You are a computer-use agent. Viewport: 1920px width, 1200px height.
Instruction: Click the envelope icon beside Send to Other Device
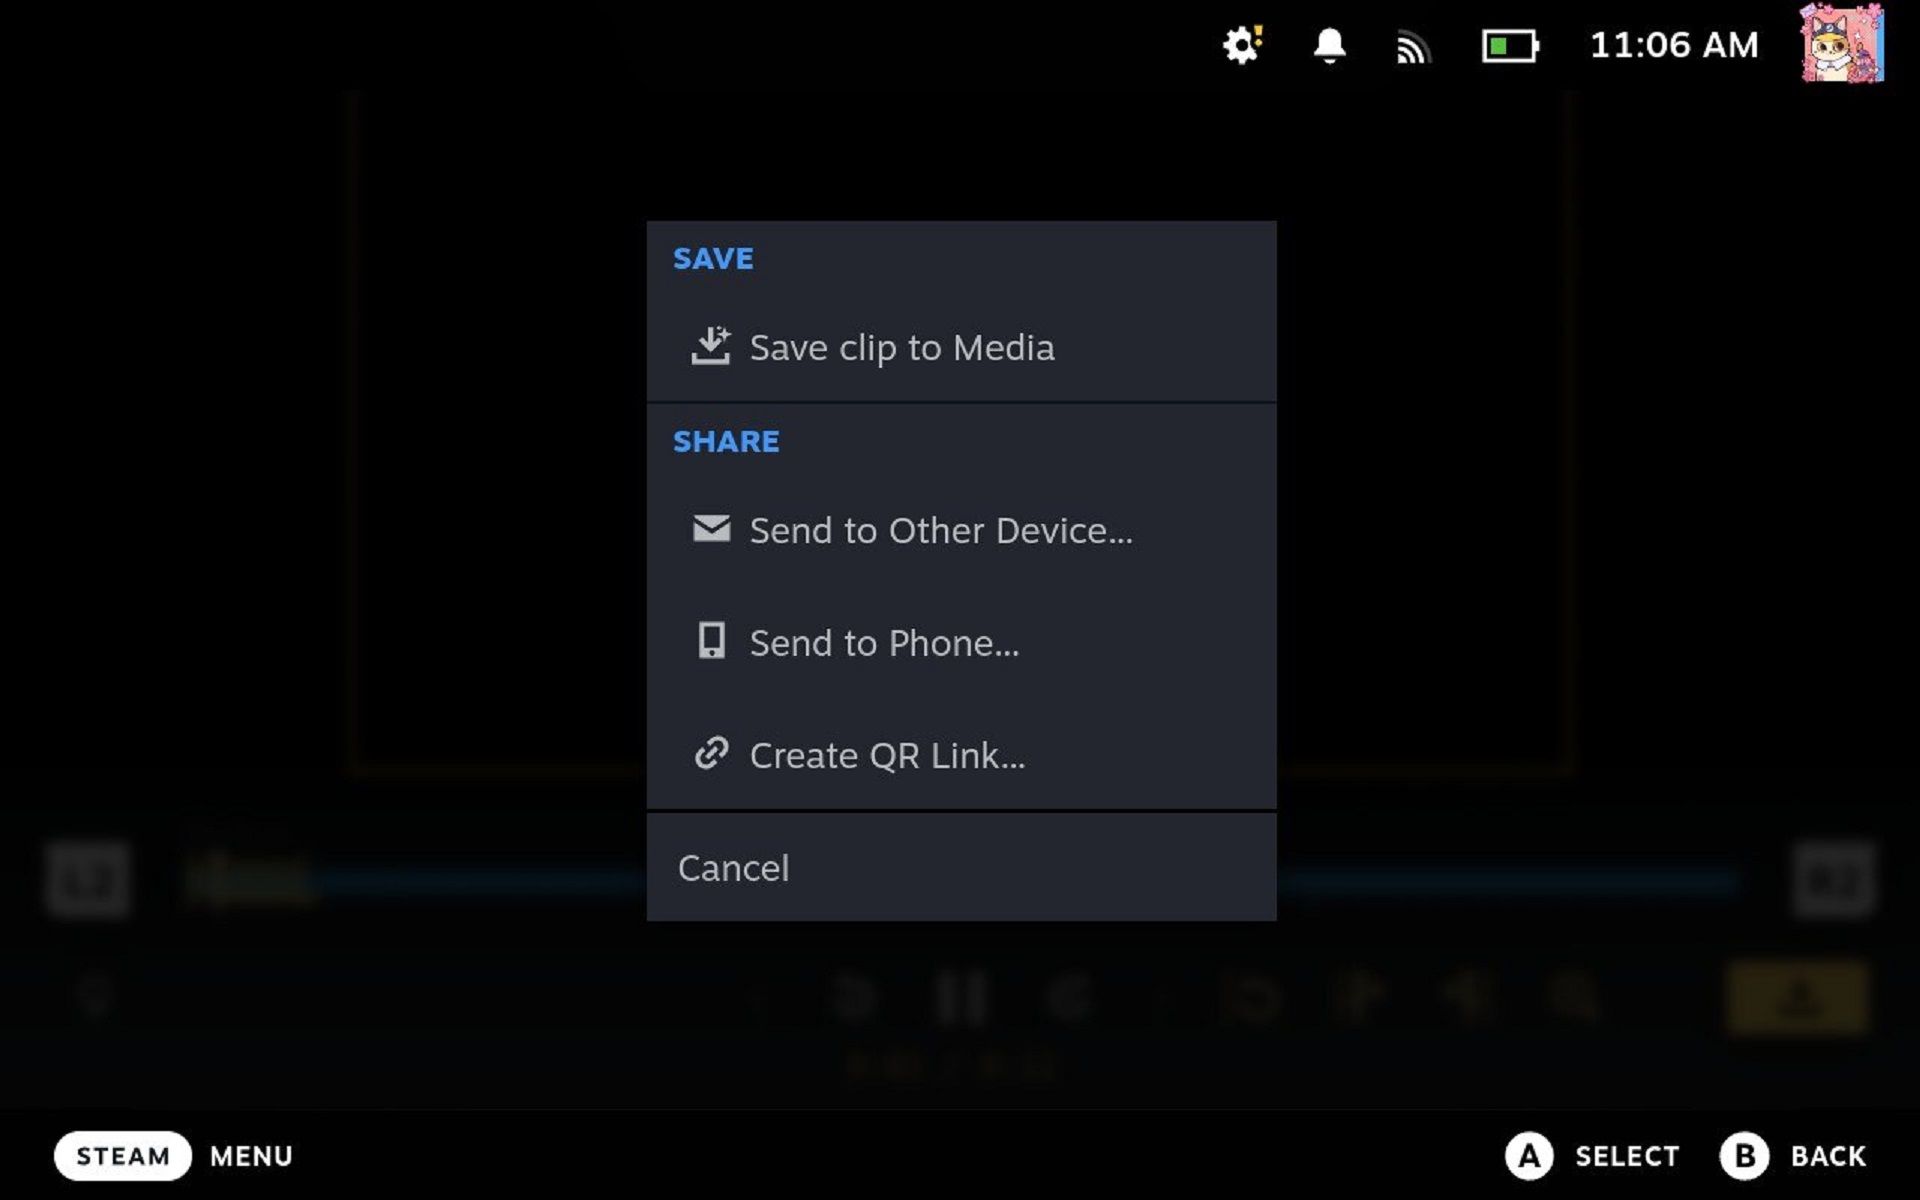pyautogui.click(x=712, y=530)
